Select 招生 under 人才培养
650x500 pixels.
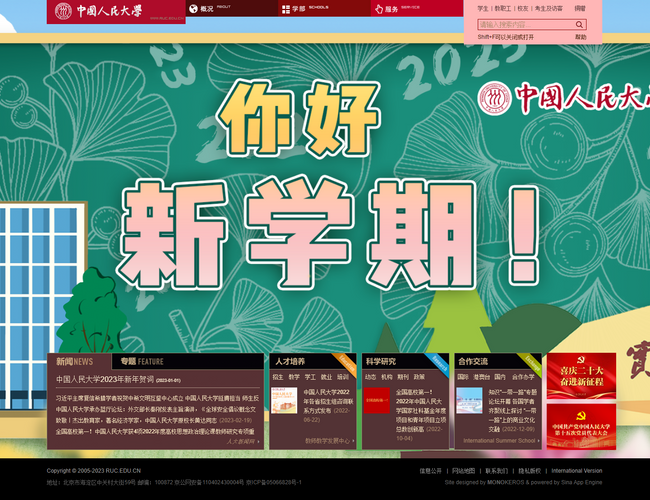(x=278, y=377)
